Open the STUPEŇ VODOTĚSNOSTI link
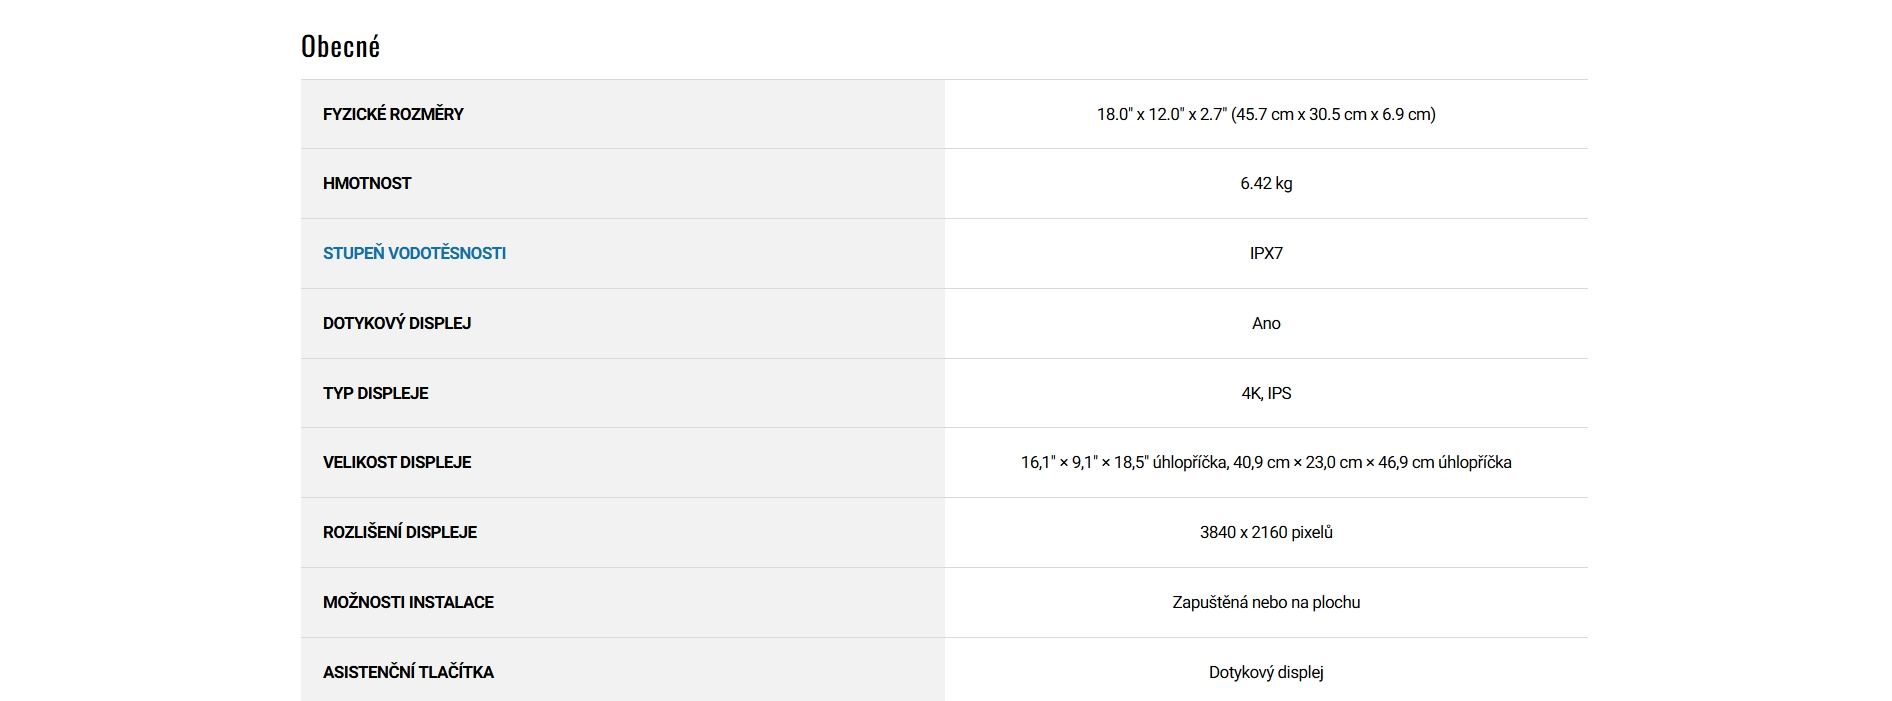 [x=414, y=254]
